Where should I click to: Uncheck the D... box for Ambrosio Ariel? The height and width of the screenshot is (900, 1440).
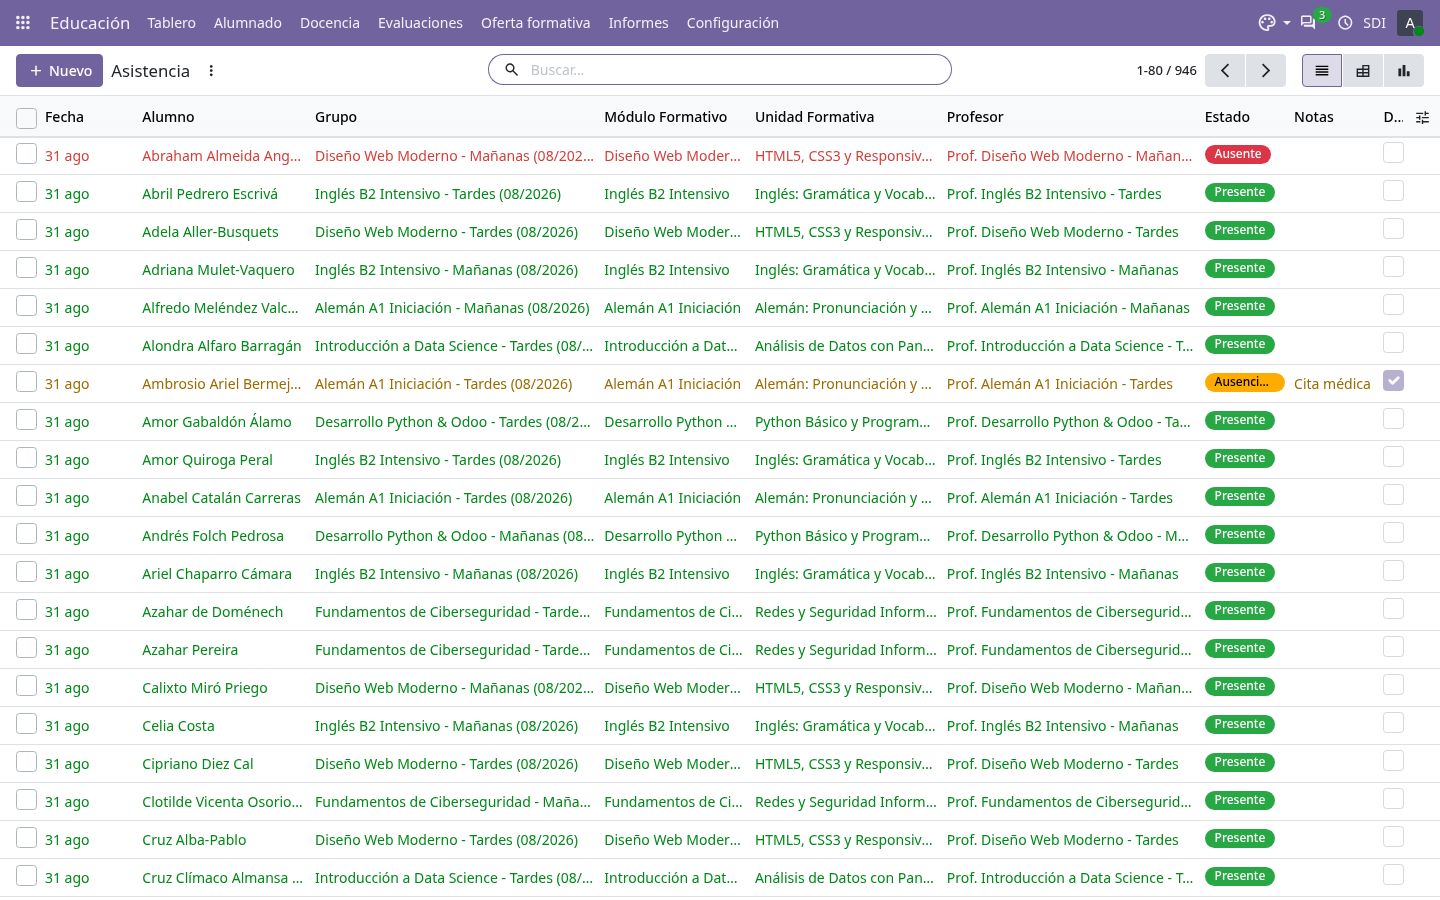pos(1393,380)
